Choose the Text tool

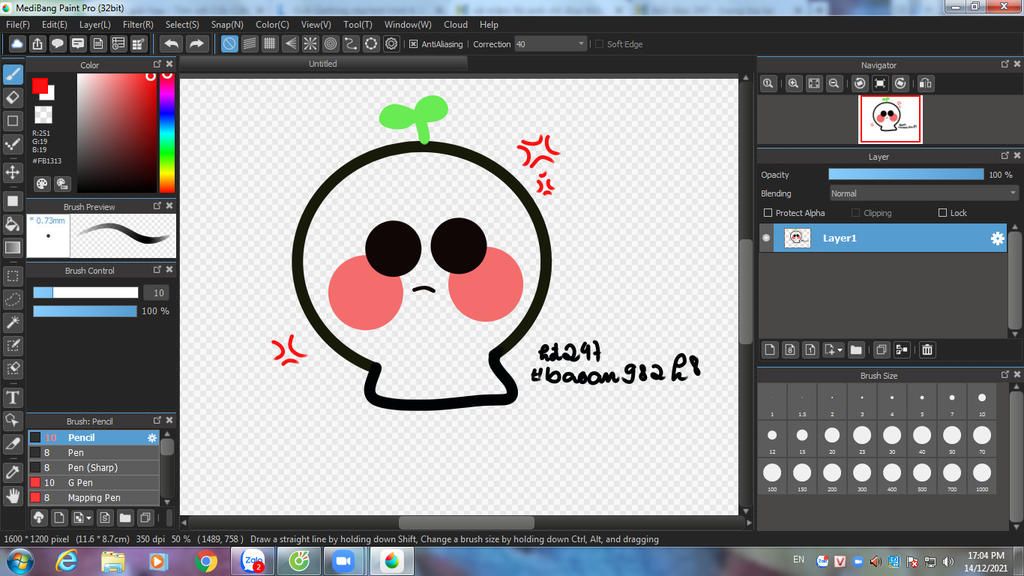coord(13,397)
